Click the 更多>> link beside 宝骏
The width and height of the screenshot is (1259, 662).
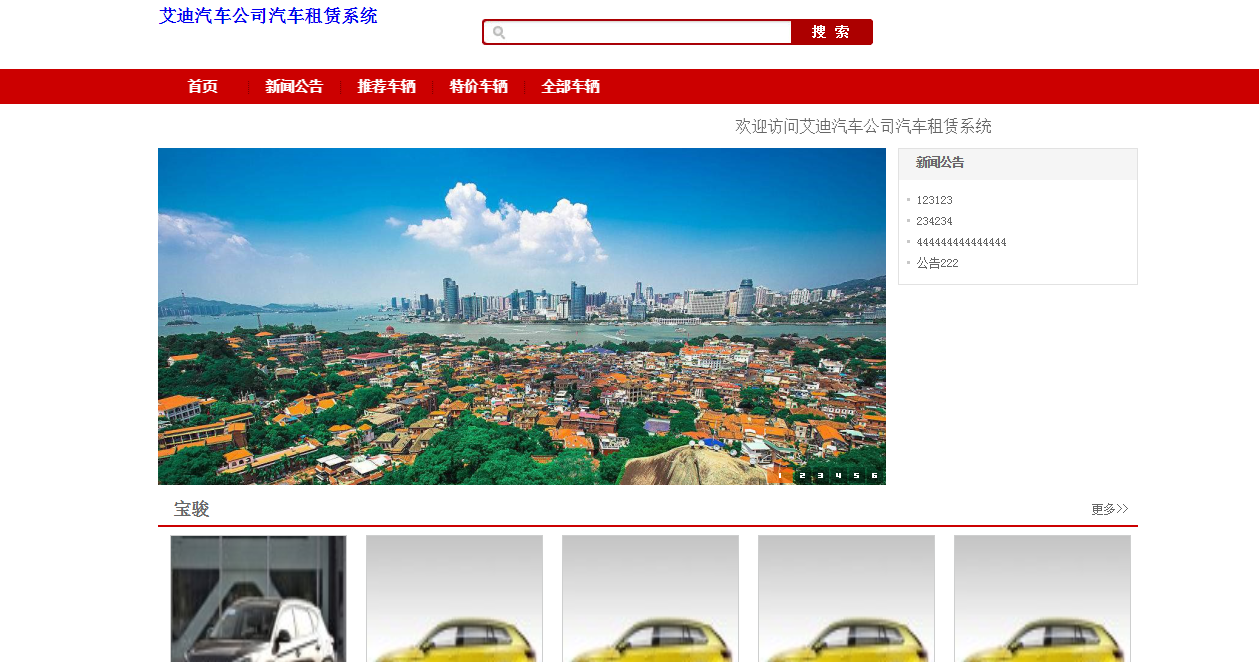point(1110,509)
